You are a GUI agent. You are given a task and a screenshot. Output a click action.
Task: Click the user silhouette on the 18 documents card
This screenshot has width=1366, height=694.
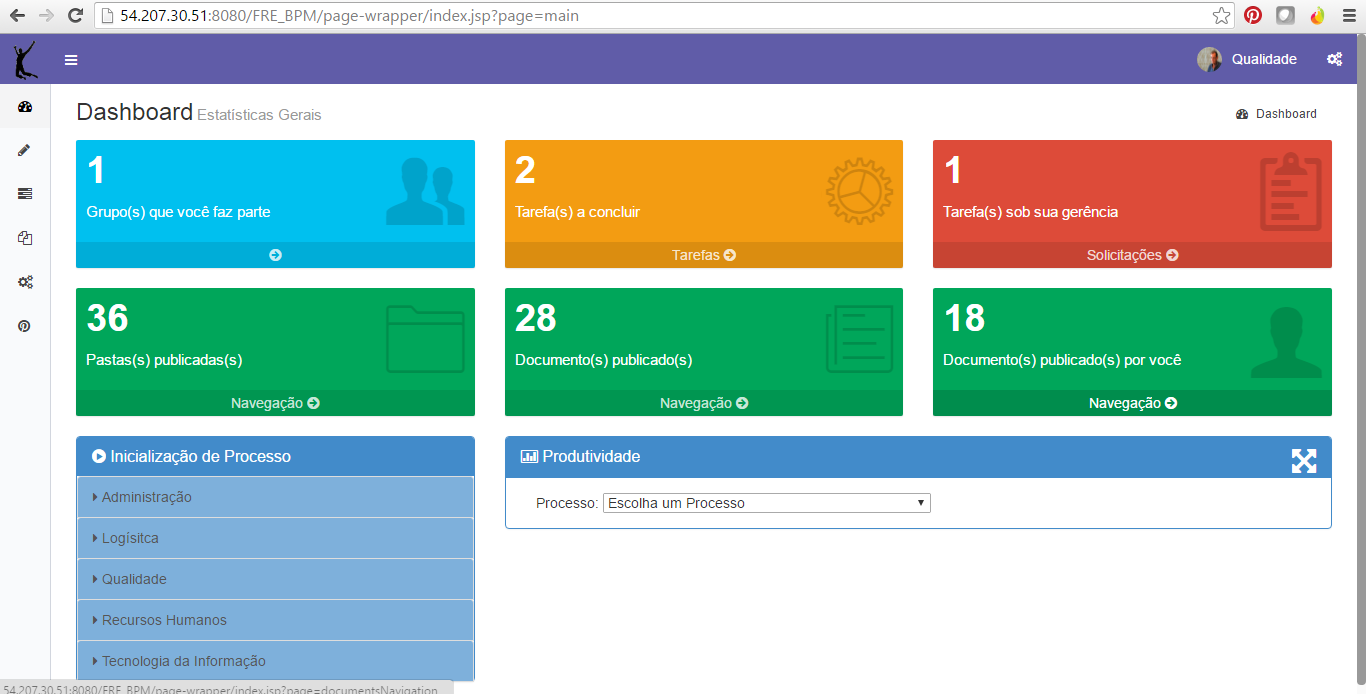coord(1286,342)
